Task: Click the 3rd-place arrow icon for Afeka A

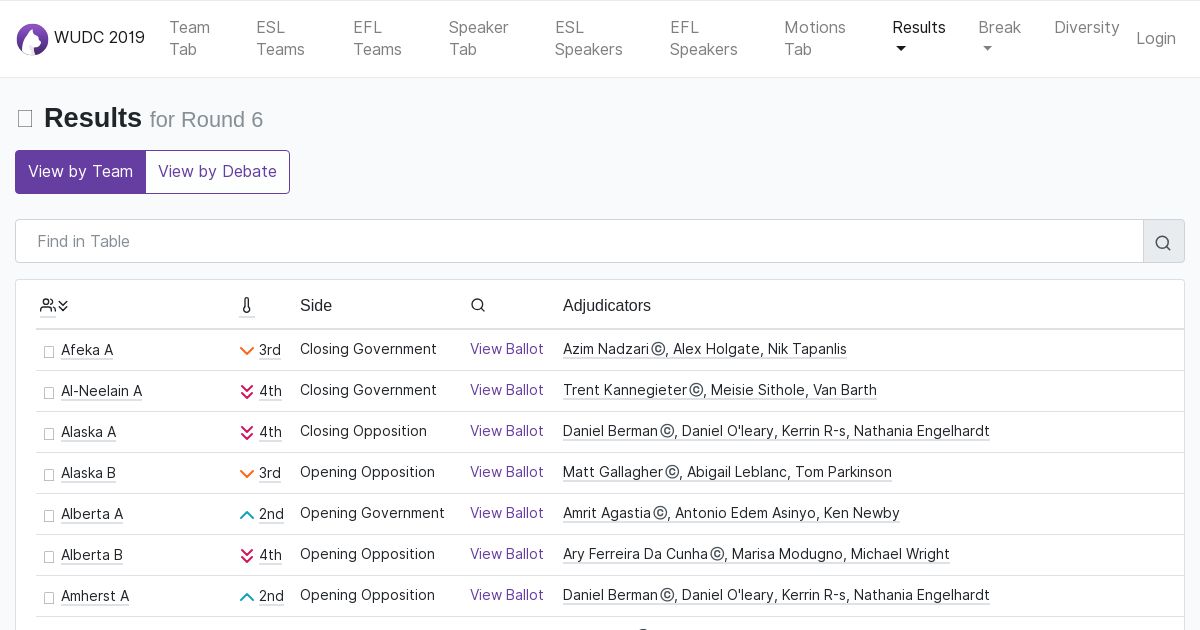Action: pyautogui.click(x=247, y=351)
